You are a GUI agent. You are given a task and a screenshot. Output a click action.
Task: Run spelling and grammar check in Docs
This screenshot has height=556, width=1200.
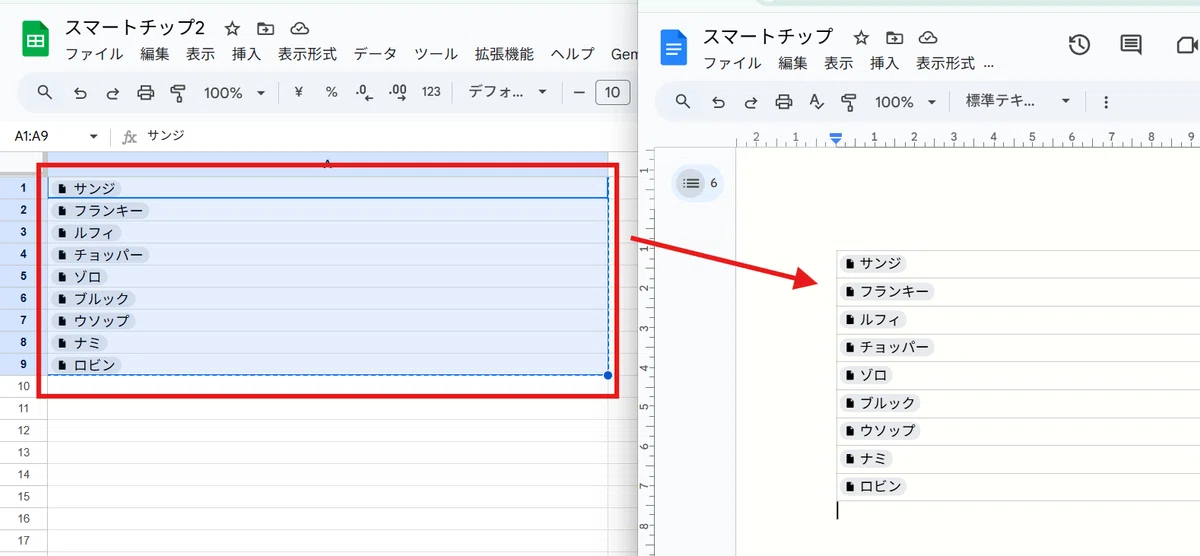pyautogui.click(x=816, y=101)
